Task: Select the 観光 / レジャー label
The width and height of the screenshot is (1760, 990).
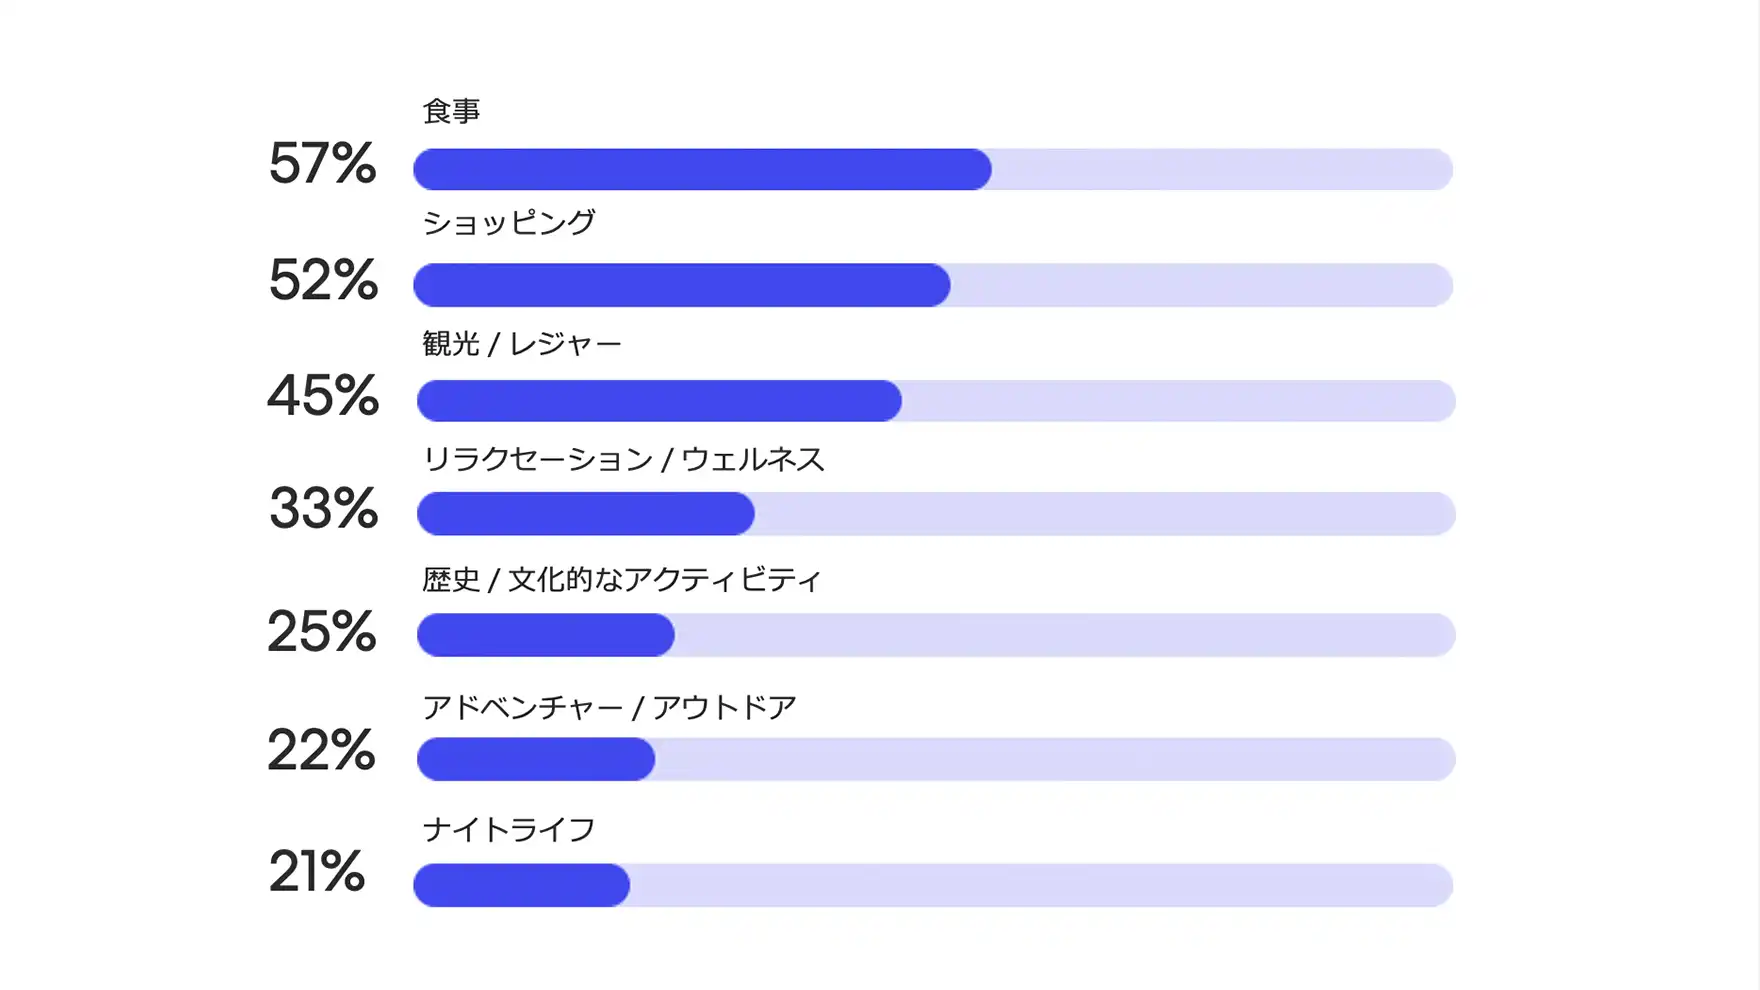Action: (x=521, y=344)
